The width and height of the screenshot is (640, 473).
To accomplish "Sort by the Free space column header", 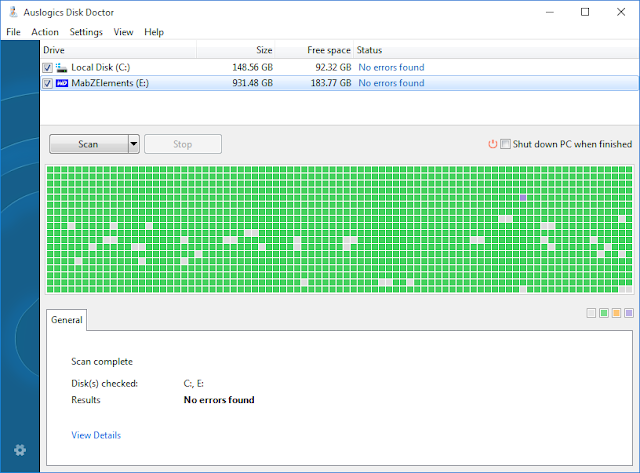I will click(x=314, y=50).
